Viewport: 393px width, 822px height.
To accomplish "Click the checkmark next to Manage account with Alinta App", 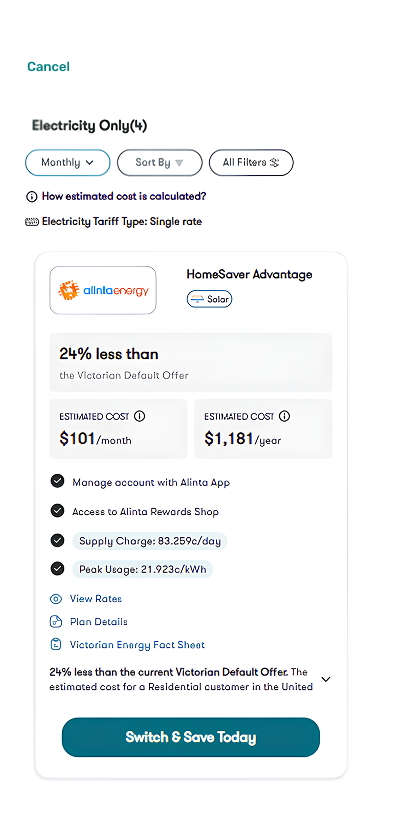I will click(57, 481).
